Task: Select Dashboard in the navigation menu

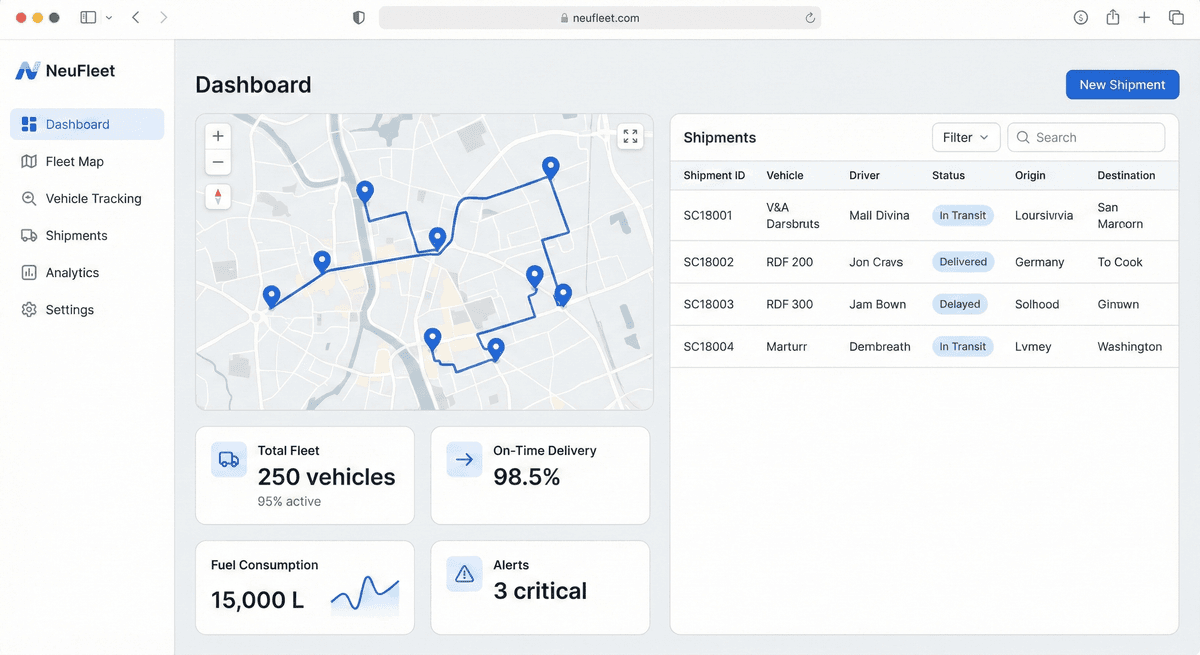Action: click(79, 123)
